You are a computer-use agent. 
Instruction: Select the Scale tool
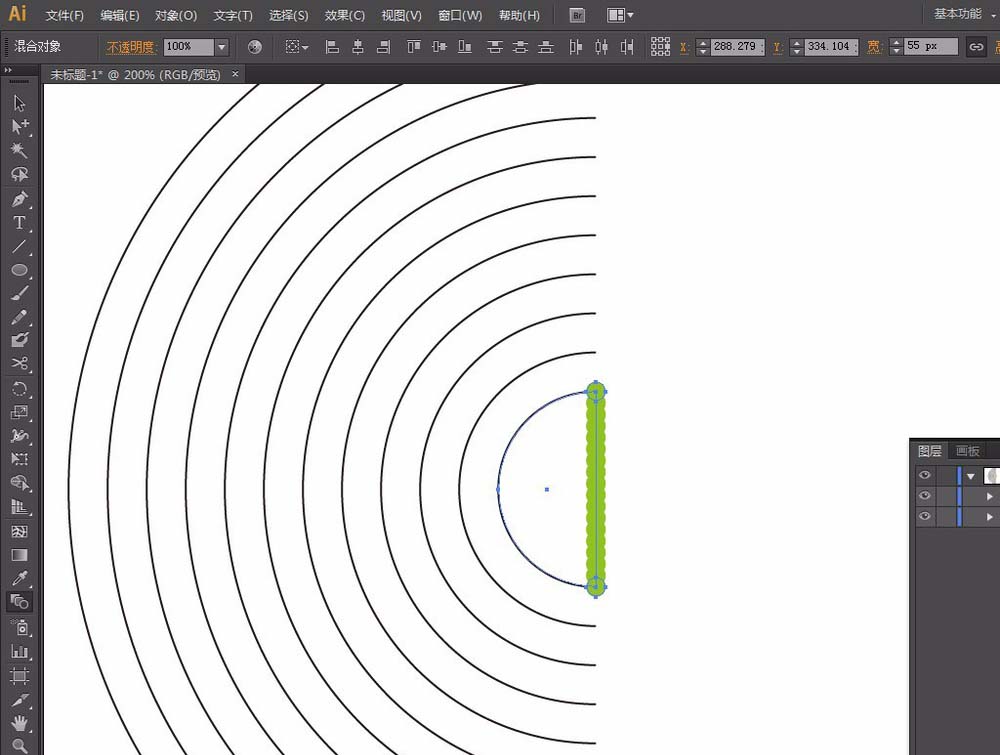point(19,412)
